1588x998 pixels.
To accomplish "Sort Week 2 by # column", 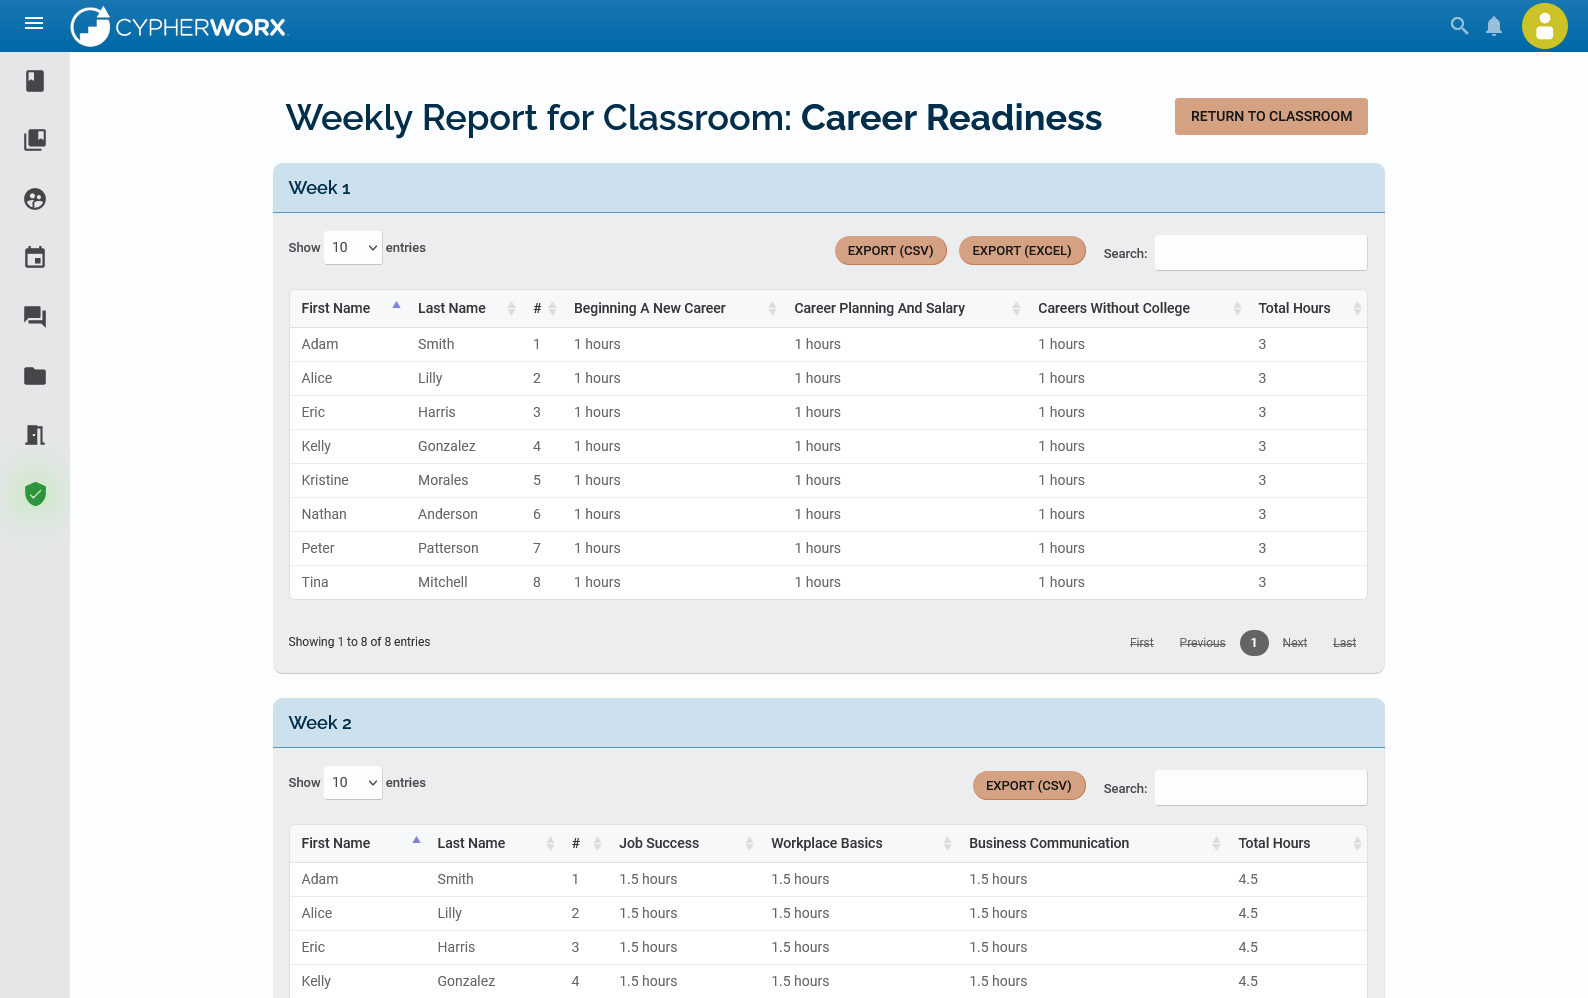I will pyautogui.click(x=584, y=843).
